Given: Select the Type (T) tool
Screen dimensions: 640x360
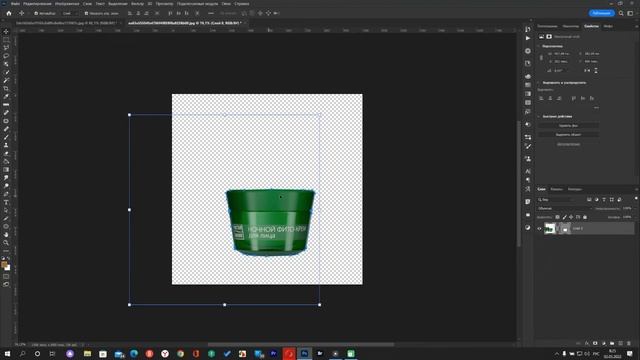Looking at the screenshot, I should point(6,202).
